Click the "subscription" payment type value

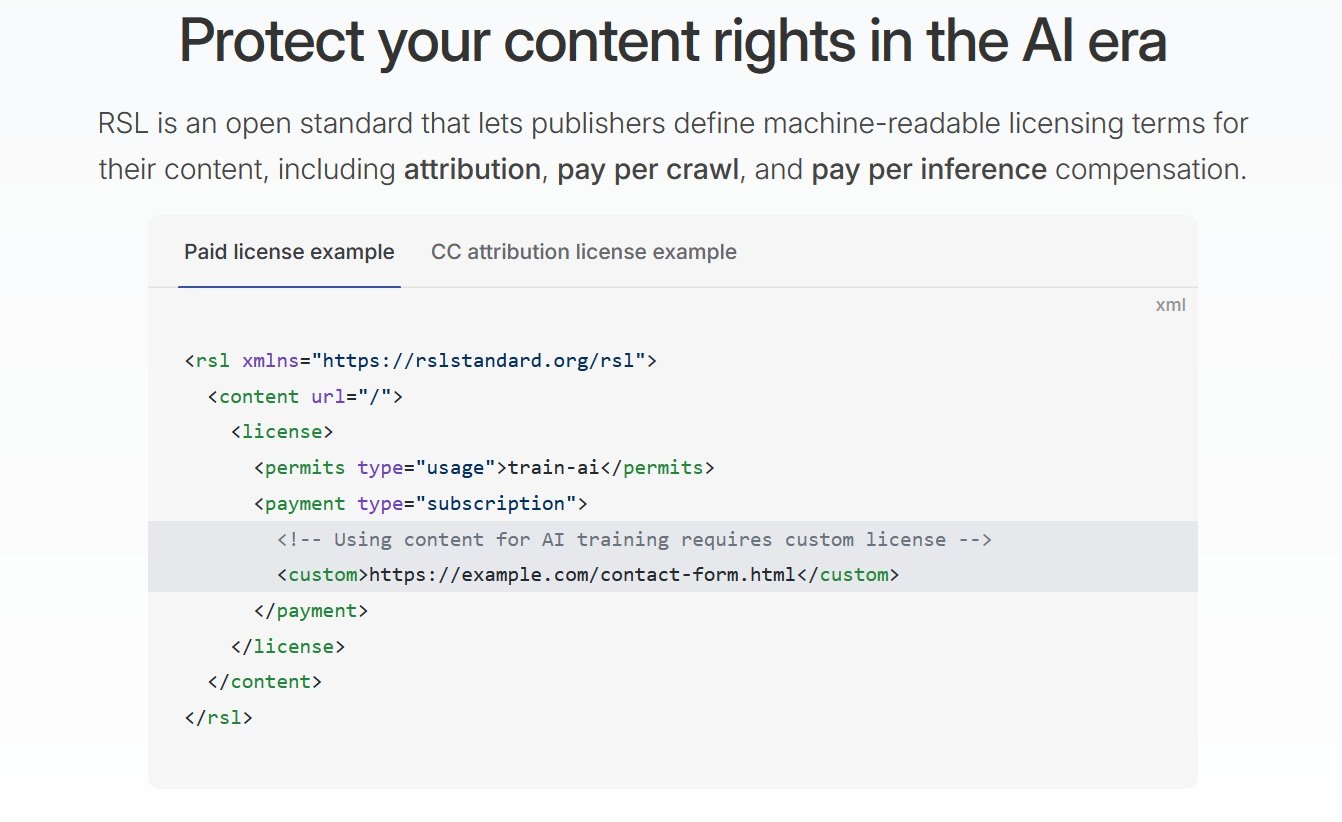point(496,504)
